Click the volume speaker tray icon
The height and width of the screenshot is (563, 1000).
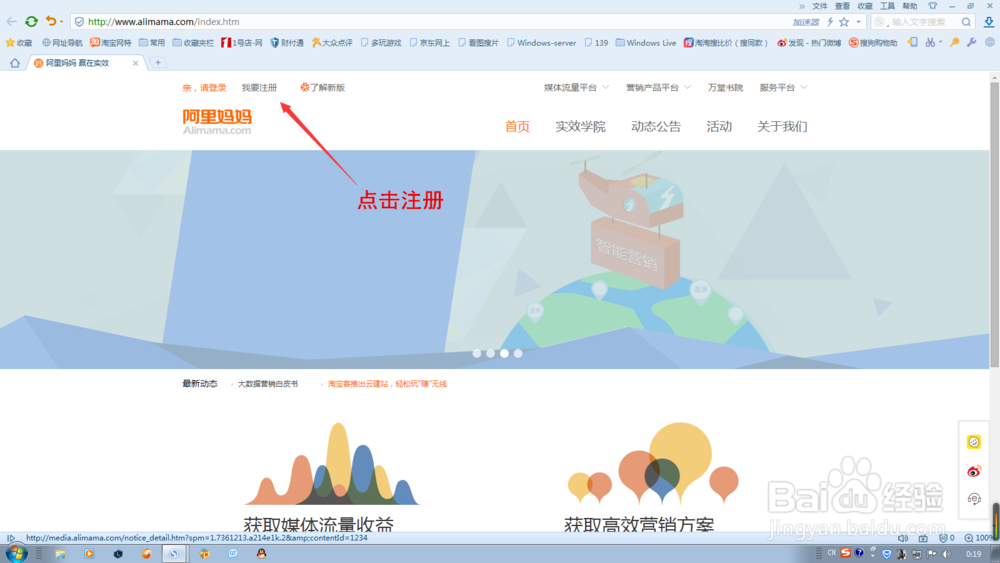point(946,553)
